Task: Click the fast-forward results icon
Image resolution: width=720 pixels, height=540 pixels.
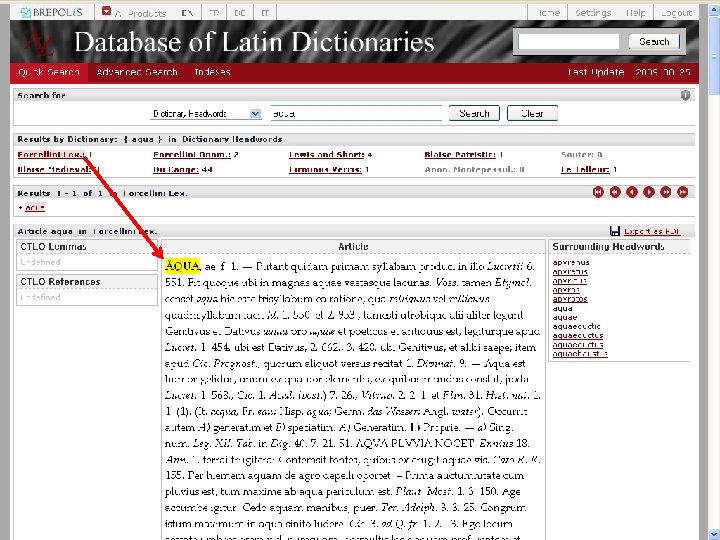Action: [x=665, y=192]
